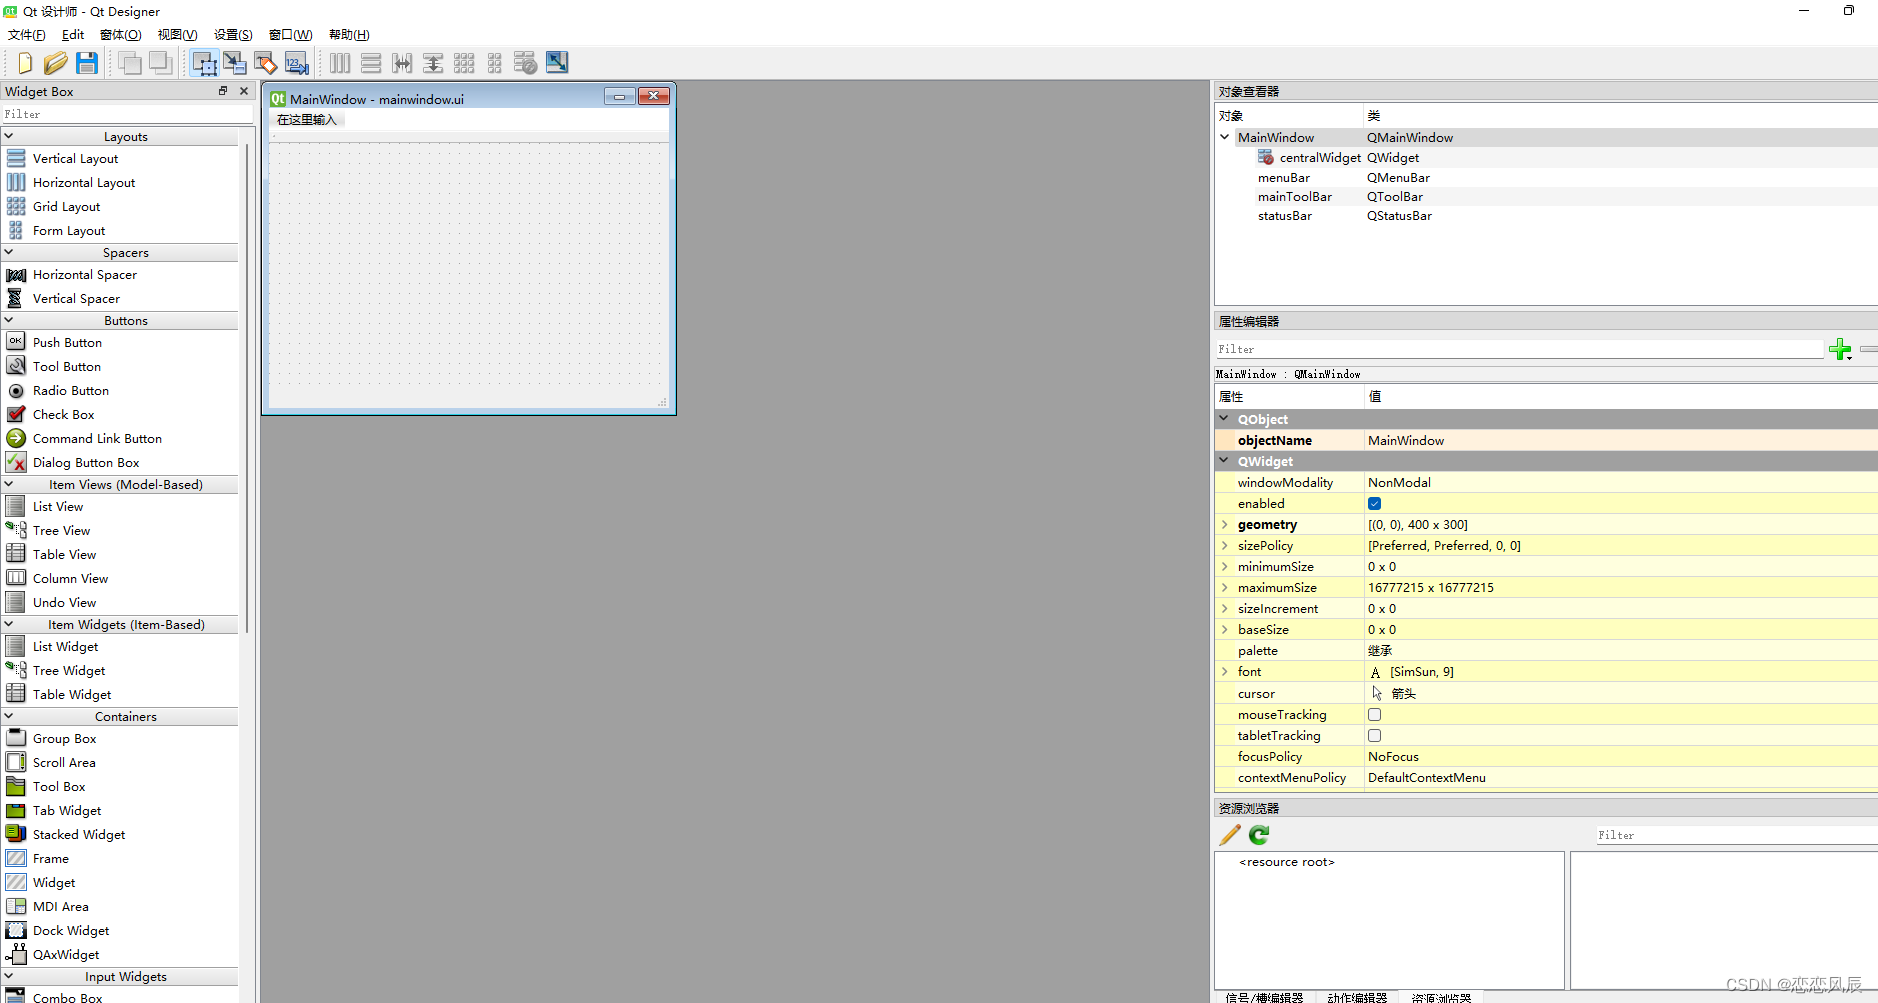Click 在这里输入 in the form menu bar

click(307, 120)
